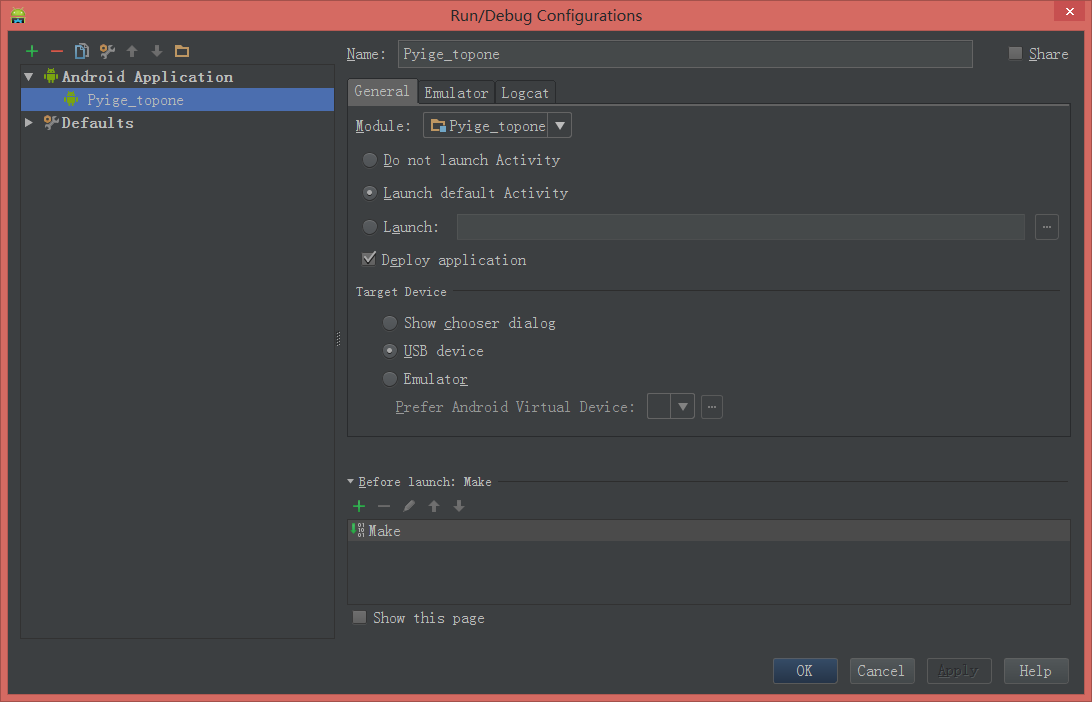Create a new configurations folder

click(182, 50)
